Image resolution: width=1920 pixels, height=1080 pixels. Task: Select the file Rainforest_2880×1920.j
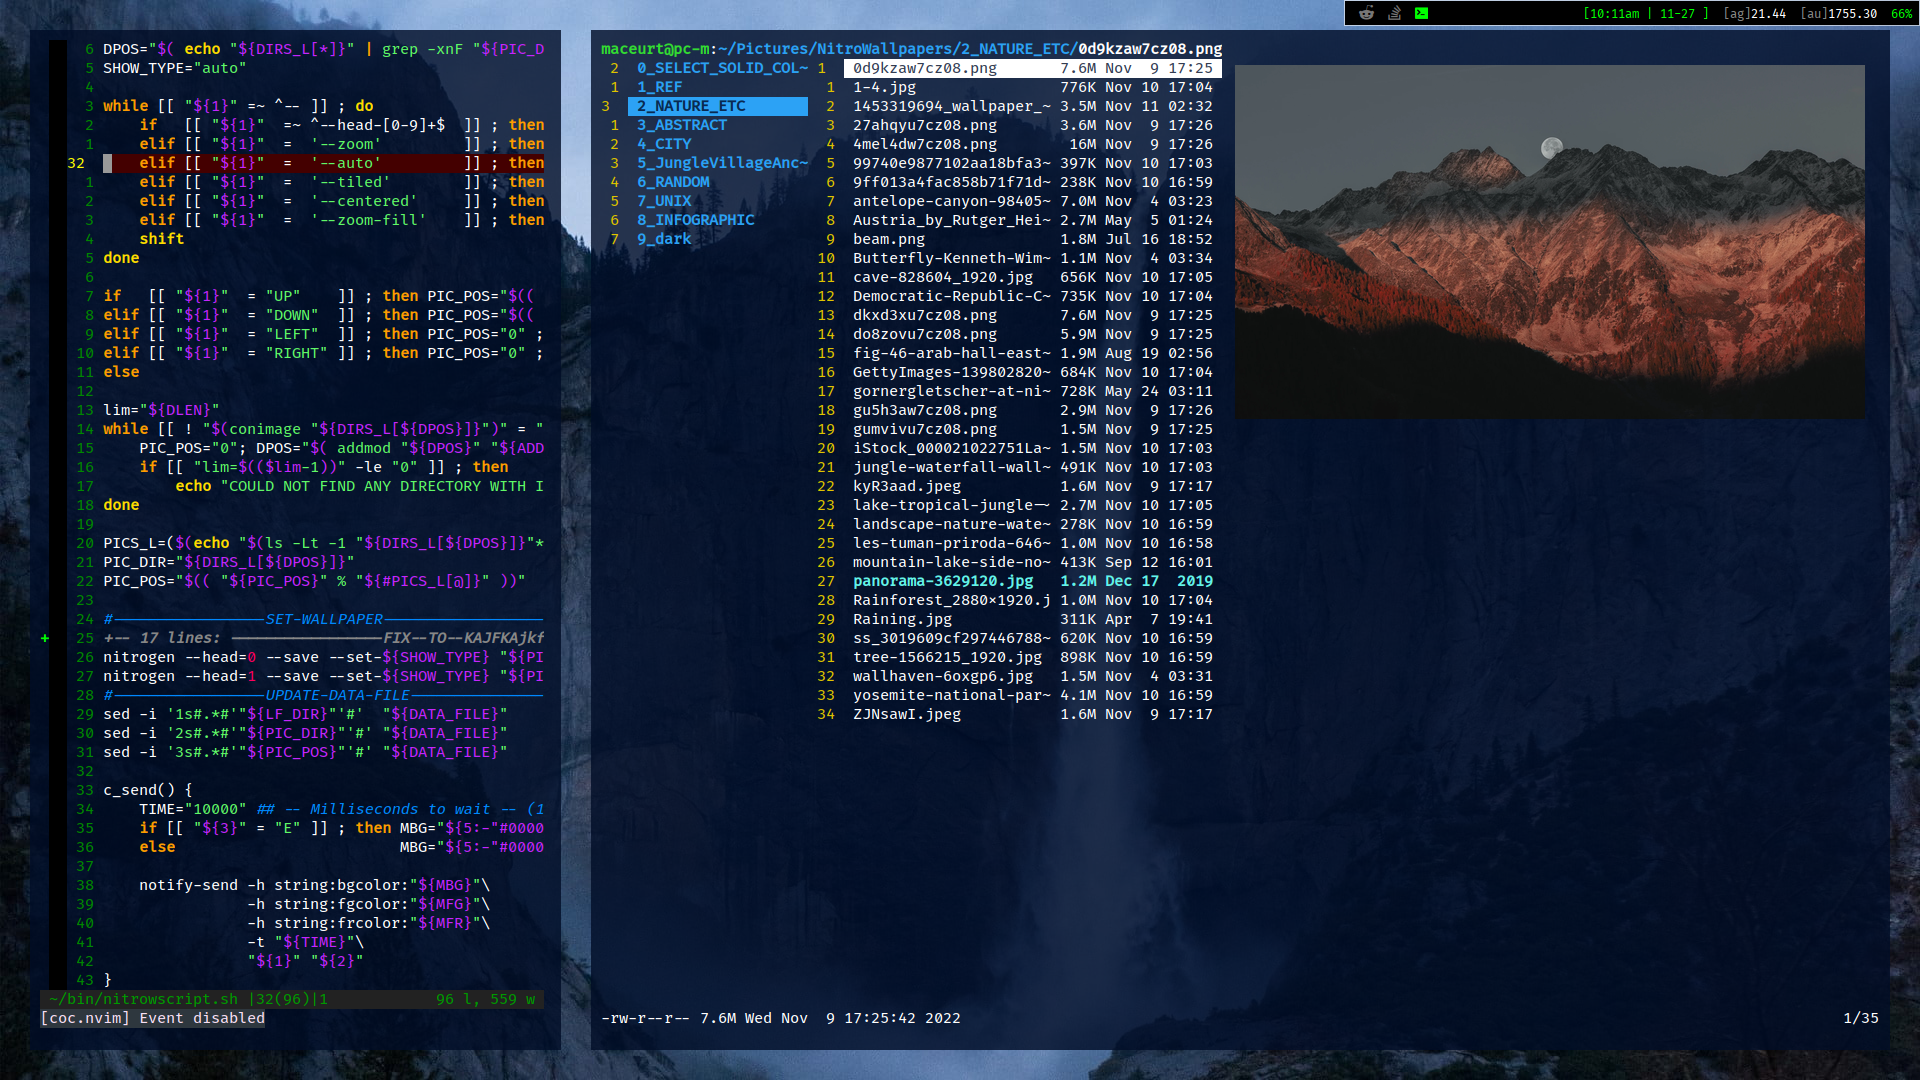1032,600
